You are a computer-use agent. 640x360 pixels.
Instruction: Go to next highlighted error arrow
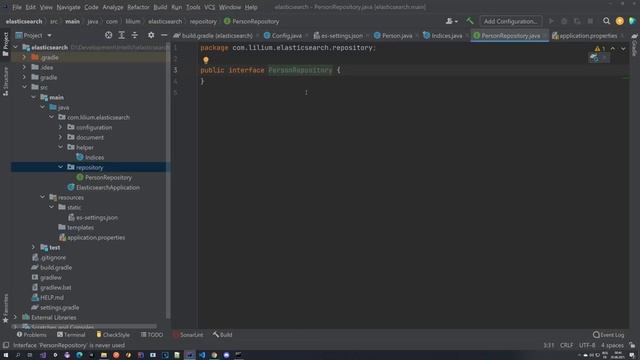coord(623,49)
